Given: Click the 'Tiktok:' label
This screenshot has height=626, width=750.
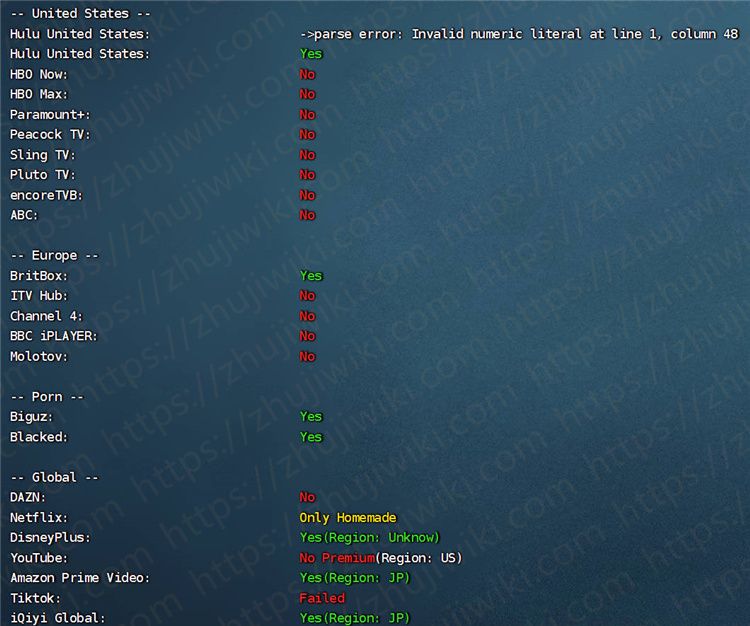Looking at the screenshot, I should click(x=35, y=598).
